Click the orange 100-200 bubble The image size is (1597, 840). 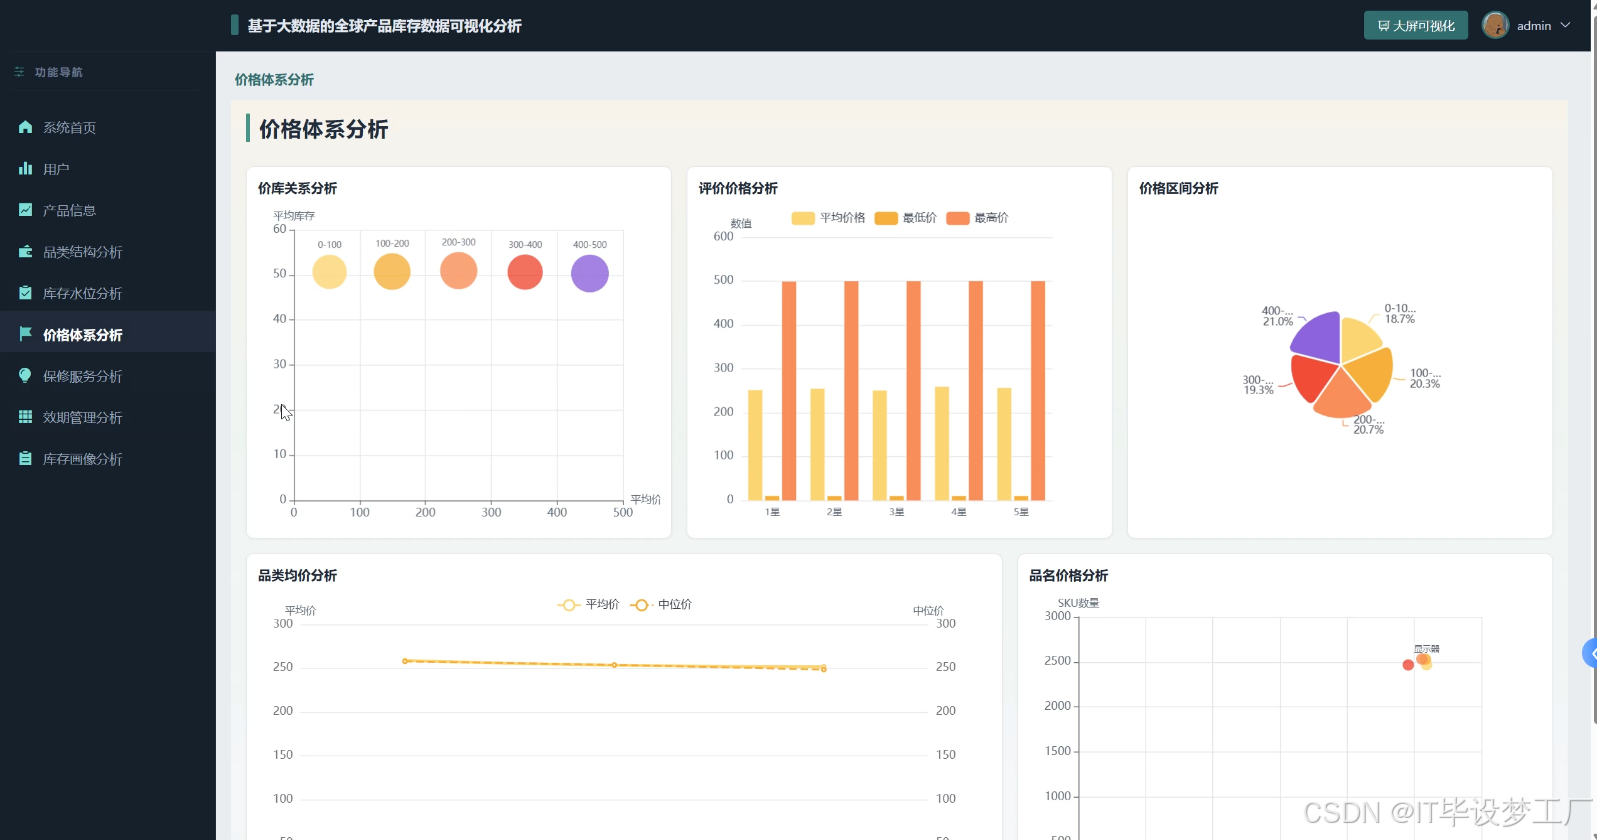click(392, 271)
